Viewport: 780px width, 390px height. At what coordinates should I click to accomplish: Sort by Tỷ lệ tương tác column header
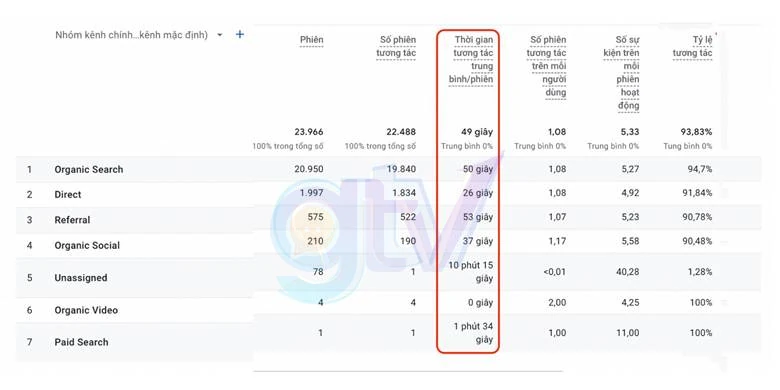tap(692, 46)
